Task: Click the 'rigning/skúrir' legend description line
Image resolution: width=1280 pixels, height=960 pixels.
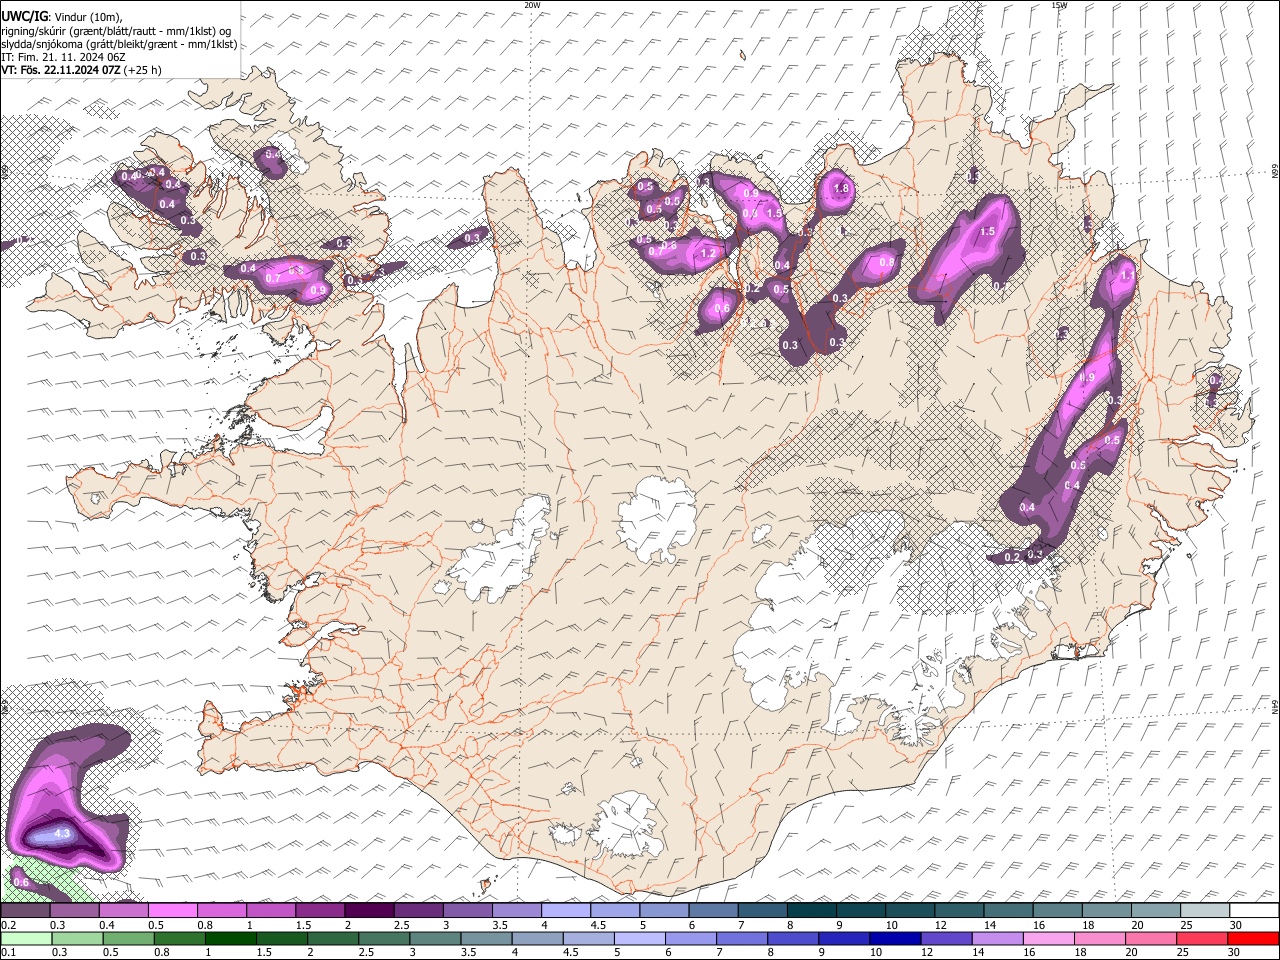Action: click(117, 30)
